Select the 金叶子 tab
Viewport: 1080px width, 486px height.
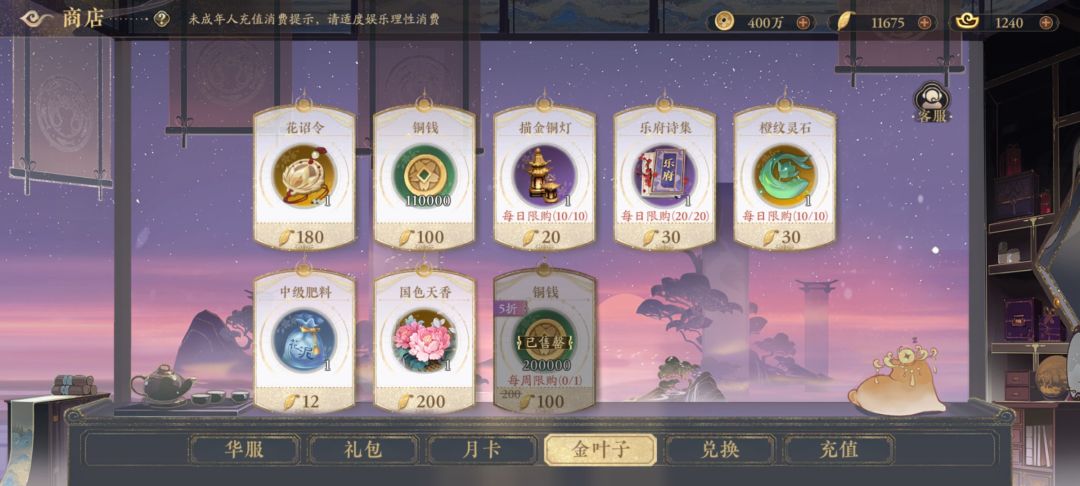601,450
